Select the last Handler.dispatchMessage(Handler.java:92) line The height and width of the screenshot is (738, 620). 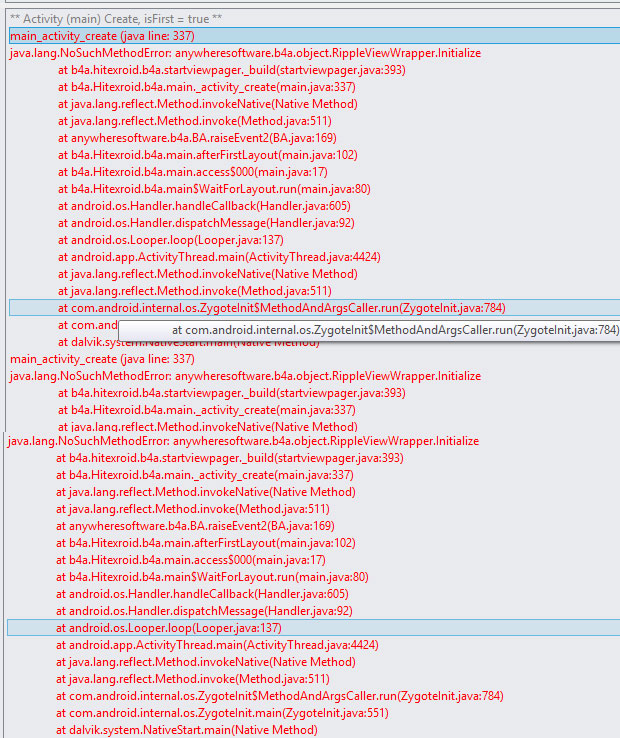(203, 611)
